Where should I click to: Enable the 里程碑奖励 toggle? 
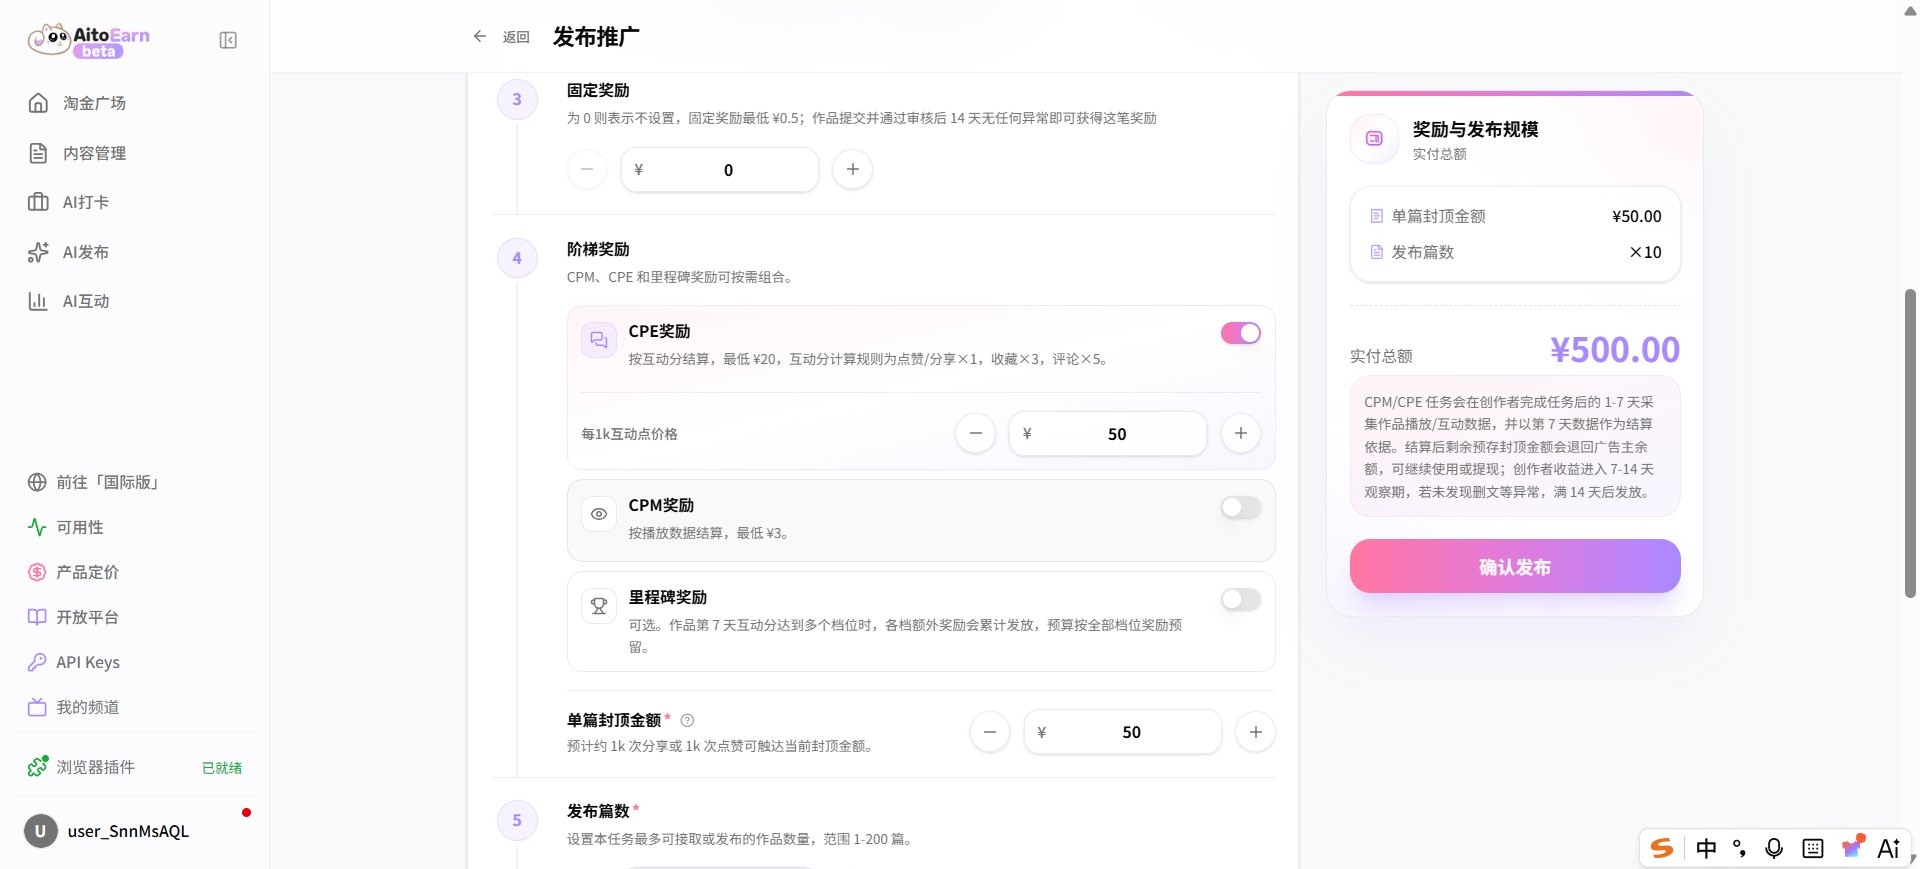tap(1241, 599)
